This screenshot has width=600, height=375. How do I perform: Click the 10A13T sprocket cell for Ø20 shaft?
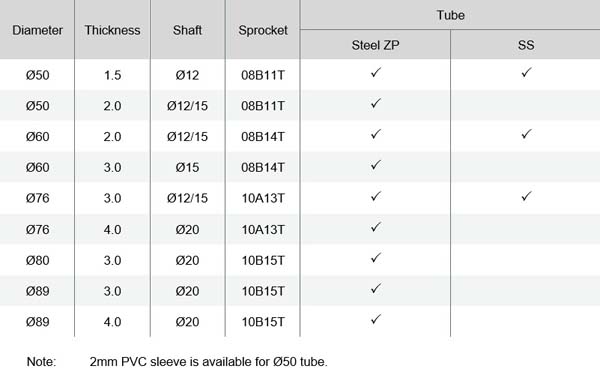(x=263, y=230)
